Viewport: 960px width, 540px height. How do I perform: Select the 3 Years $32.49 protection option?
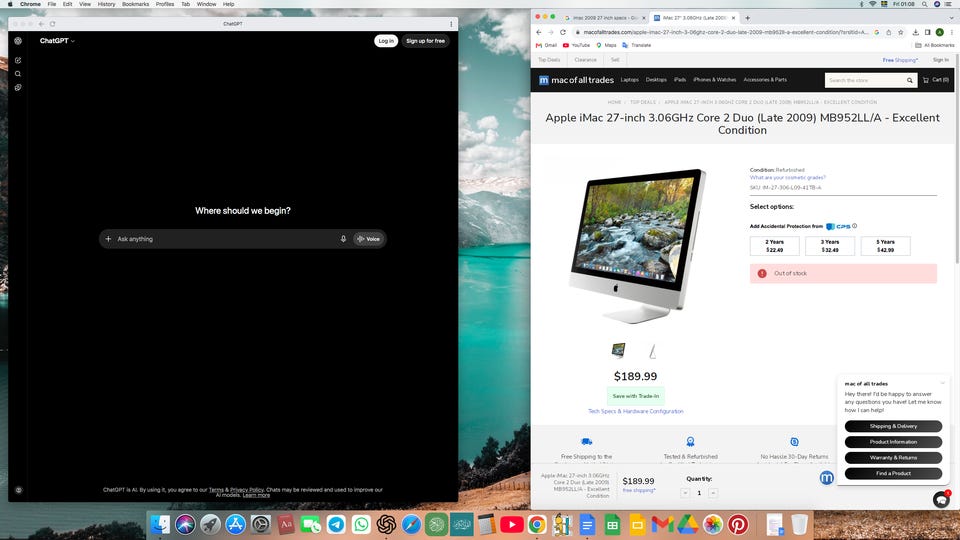click(830, 246)
